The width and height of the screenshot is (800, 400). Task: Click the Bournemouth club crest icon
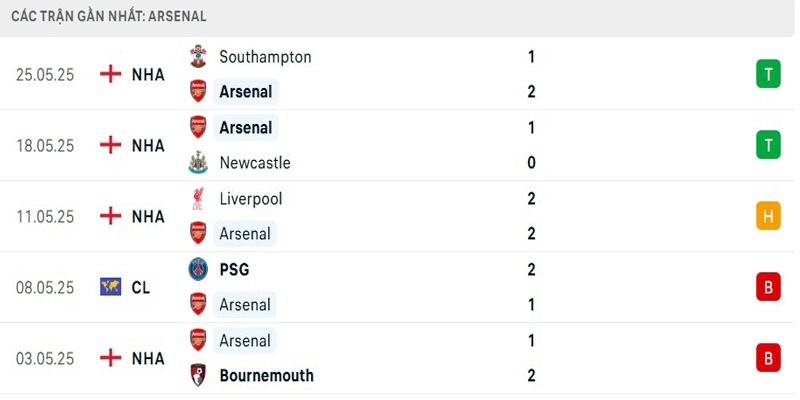(198, 376)
